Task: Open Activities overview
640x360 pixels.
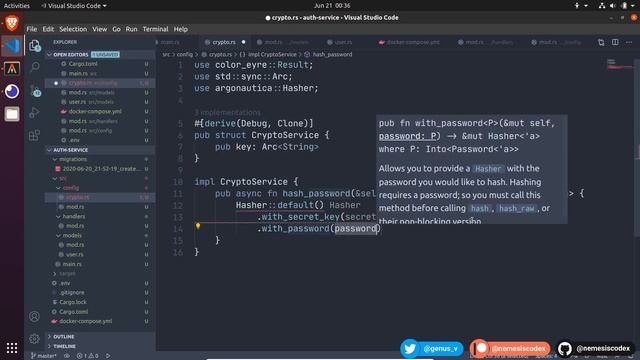Action: [17, 6]
